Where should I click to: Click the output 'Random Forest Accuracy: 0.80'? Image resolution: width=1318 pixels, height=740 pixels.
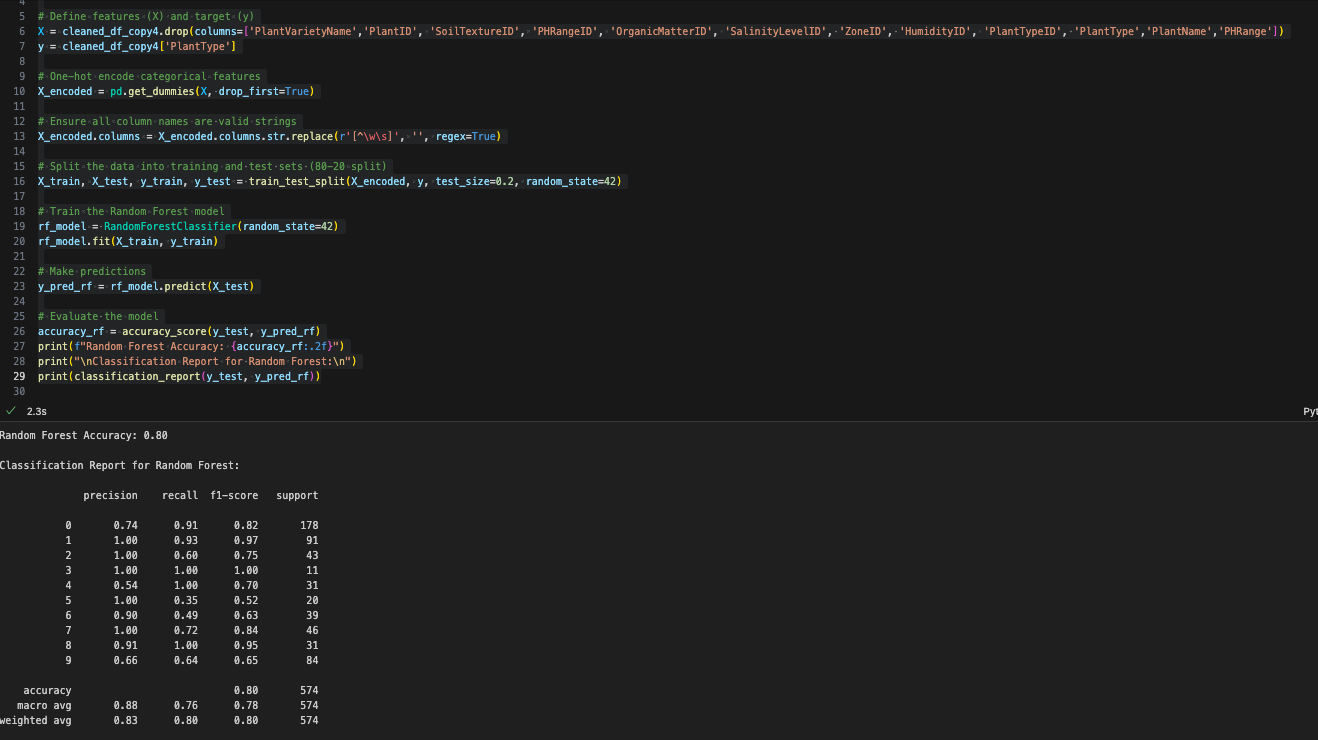point(84,435)
